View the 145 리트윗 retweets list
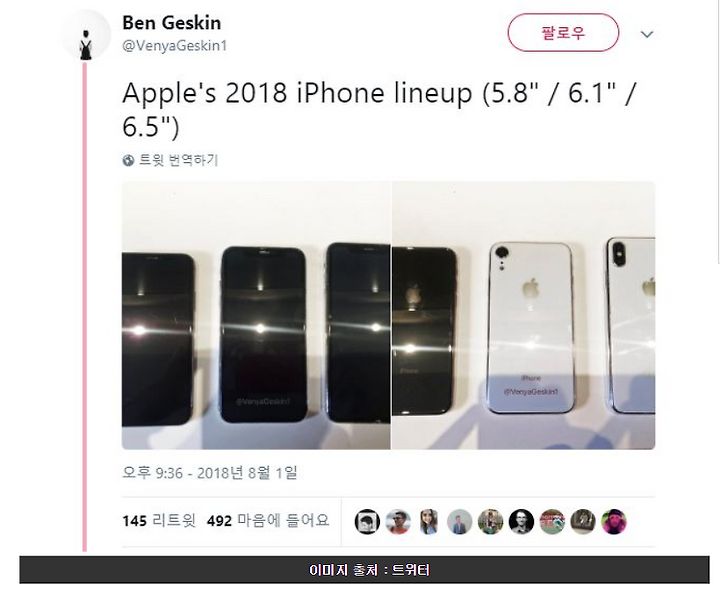Screen dimensions: 720x594 159,521
